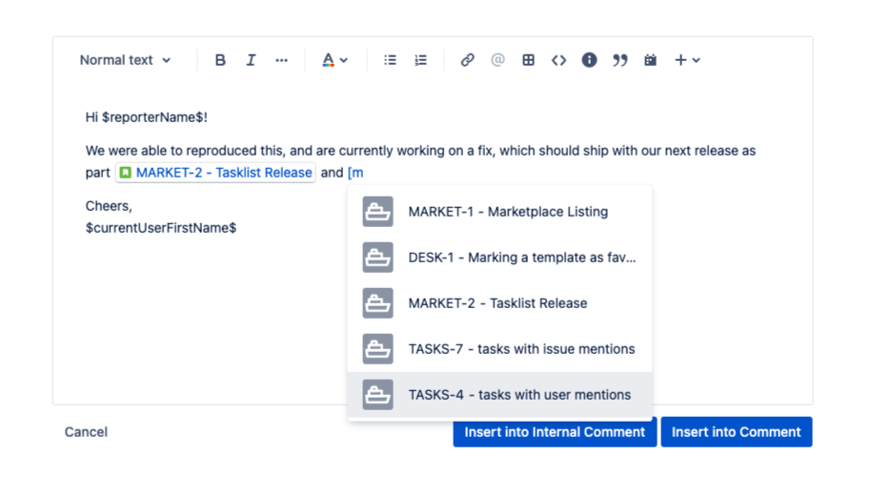Viewport: 870px width, 496px height.
Task: Click Insert into Comment button
Action: (x=736, y=432)
